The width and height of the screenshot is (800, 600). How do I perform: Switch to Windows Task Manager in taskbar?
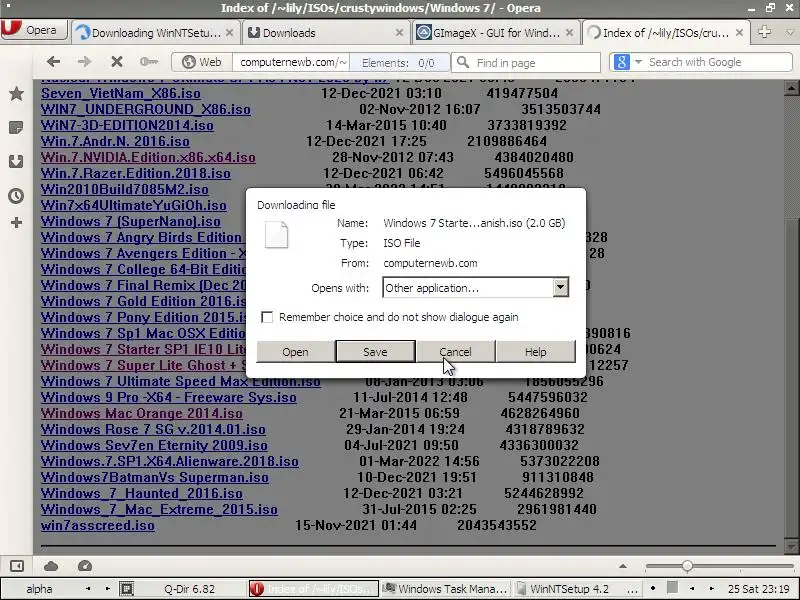[x=445, y=589]
